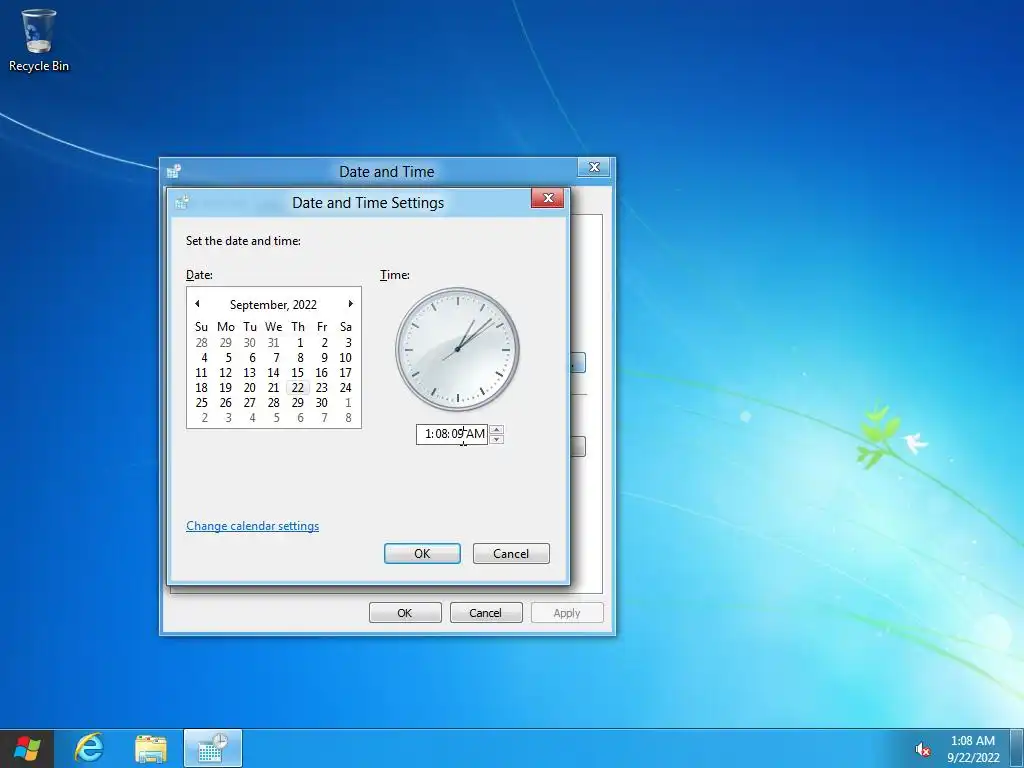
Task: Select September 14 in the calendar
Action: pos(274,372)
